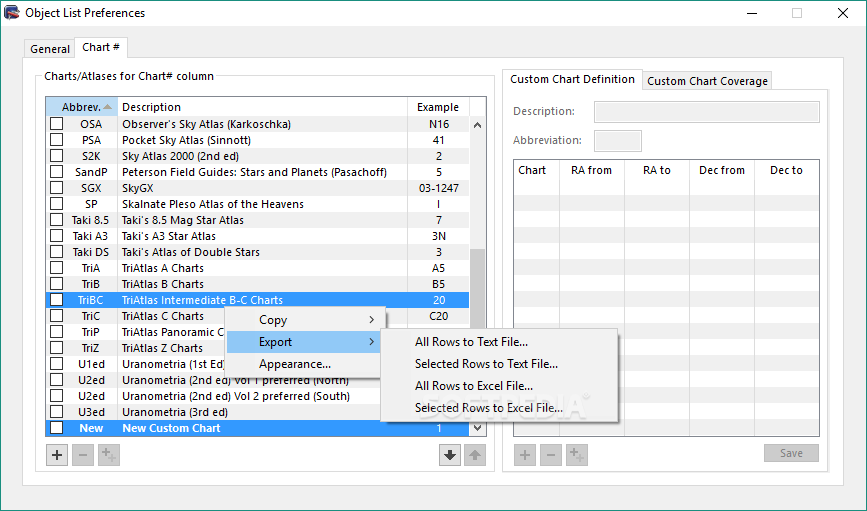Move selected chart down with arrow
867x511 pixels.
450,455
